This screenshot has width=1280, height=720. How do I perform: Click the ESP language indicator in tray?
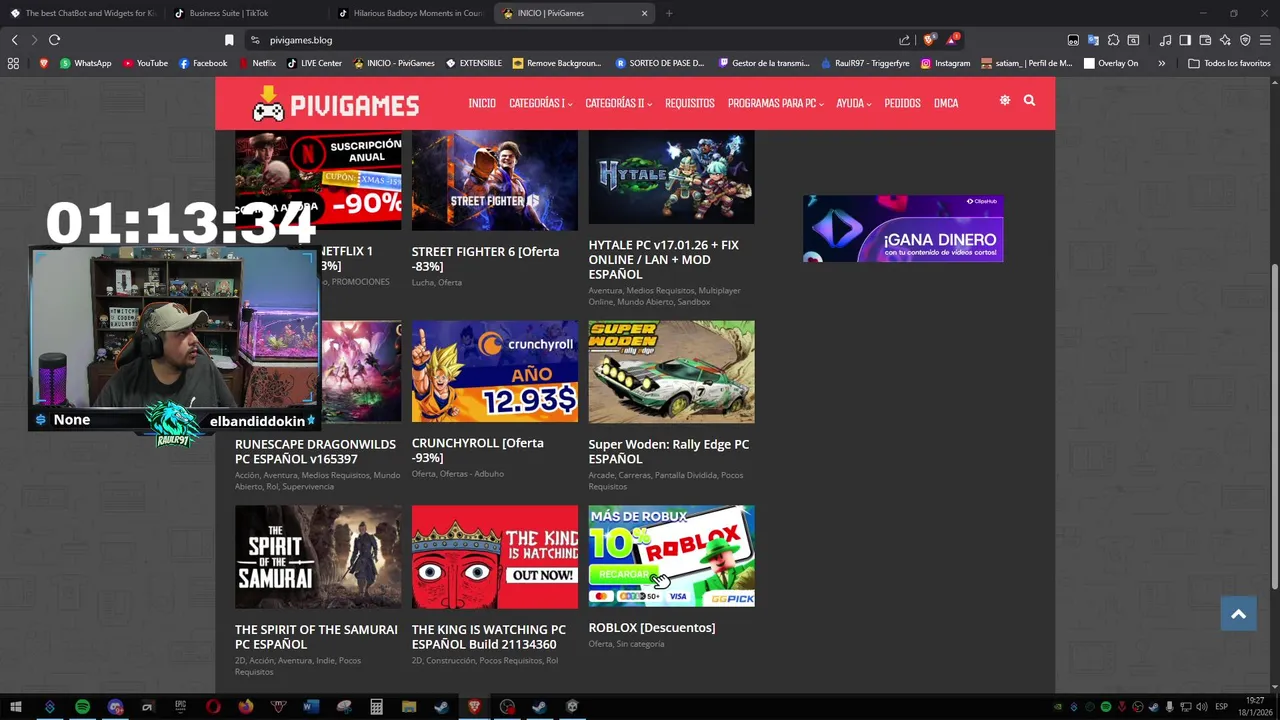(1221, 707)
